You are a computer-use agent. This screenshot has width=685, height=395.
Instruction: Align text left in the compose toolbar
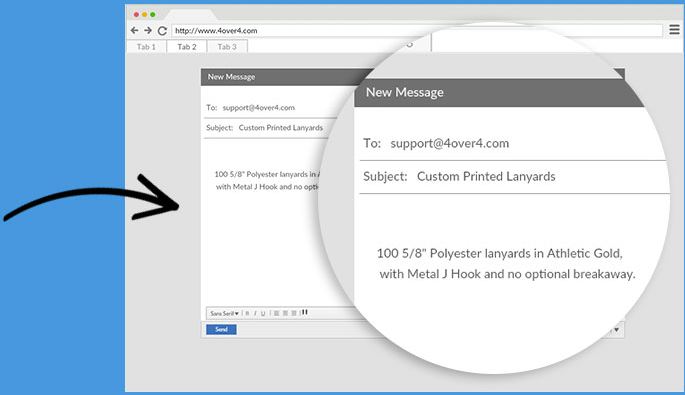(277, 313)
